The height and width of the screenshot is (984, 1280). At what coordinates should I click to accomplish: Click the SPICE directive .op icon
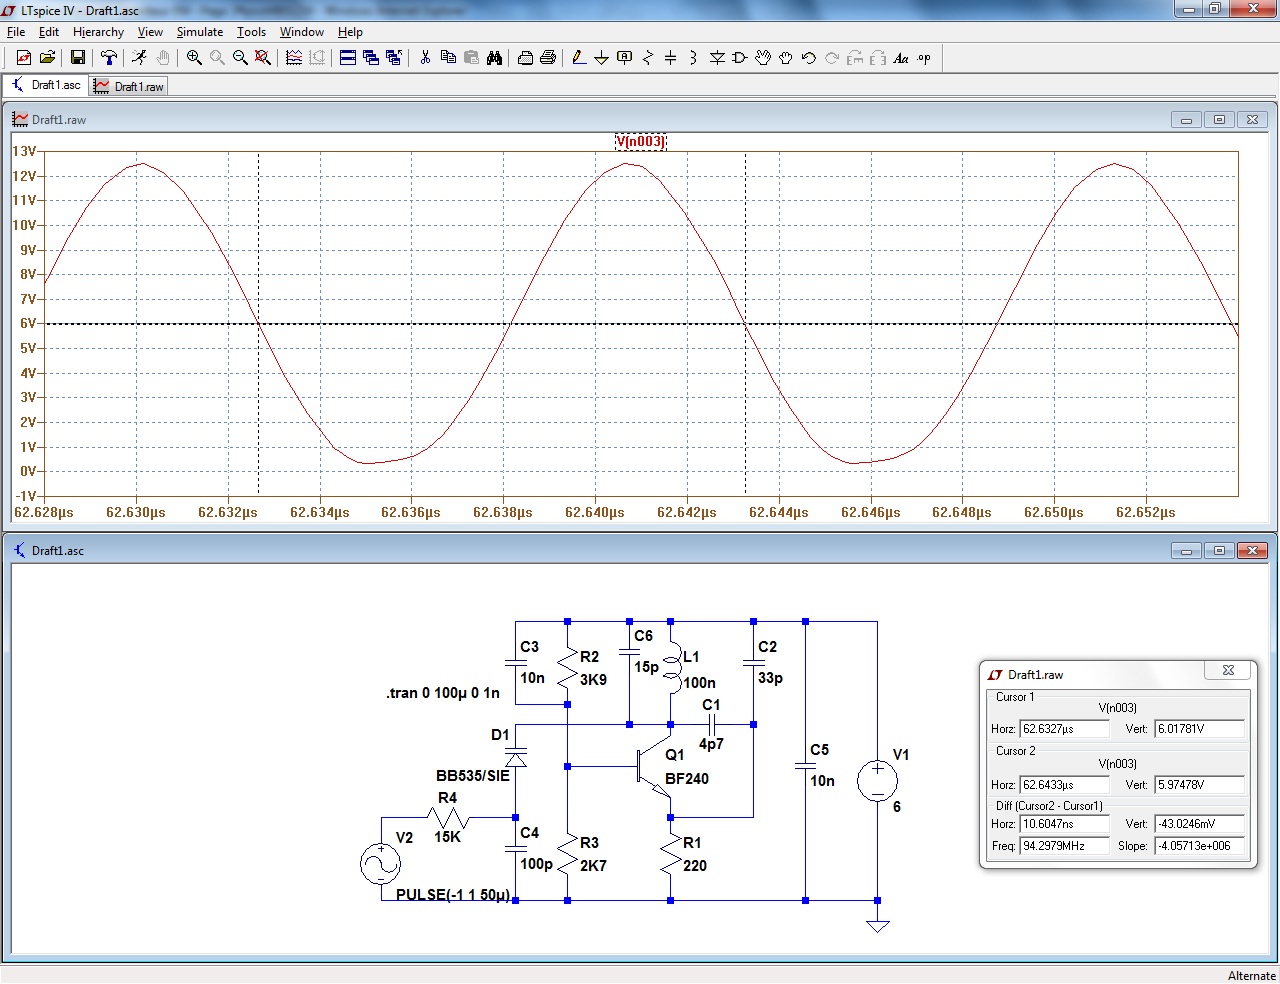(x=924, y=58)
